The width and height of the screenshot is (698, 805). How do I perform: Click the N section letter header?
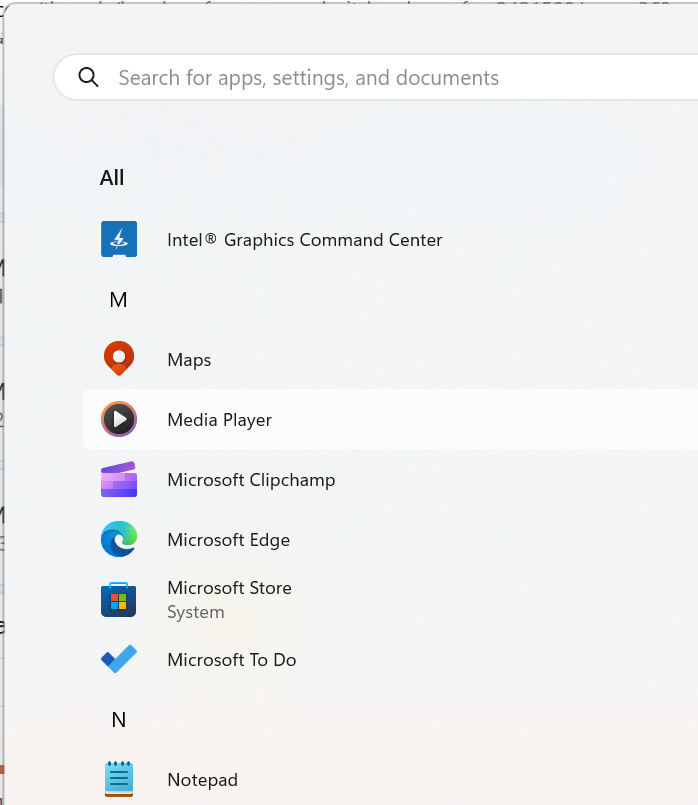click(x=118, y=719)
